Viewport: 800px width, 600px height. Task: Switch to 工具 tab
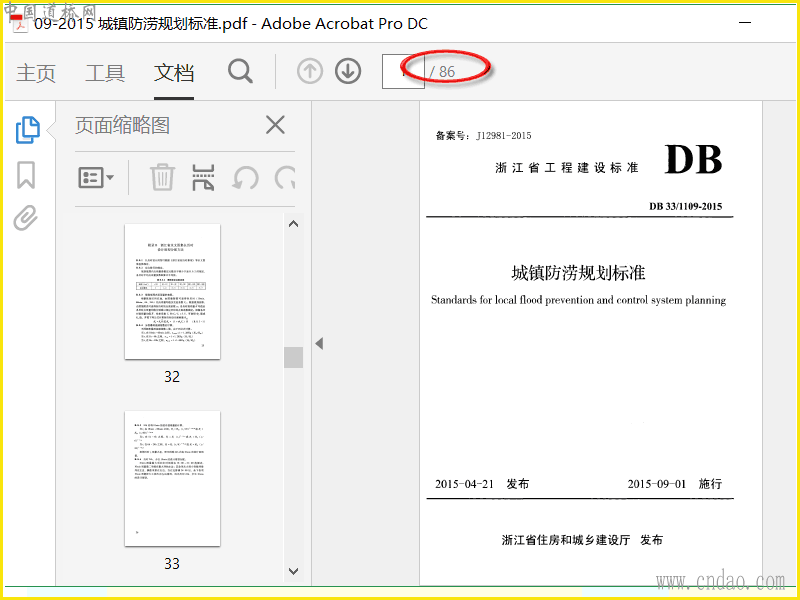point(105,73)
